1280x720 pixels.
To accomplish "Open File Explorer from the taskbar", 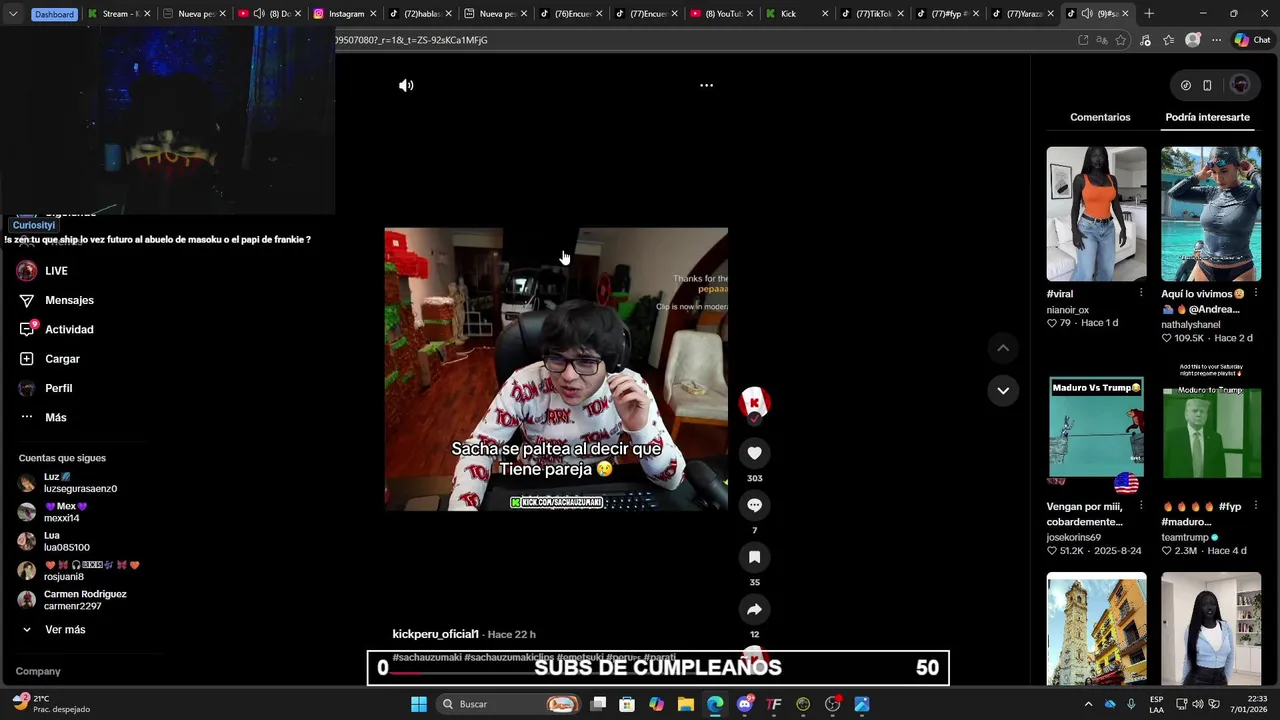I will click(x=685, y=704).
